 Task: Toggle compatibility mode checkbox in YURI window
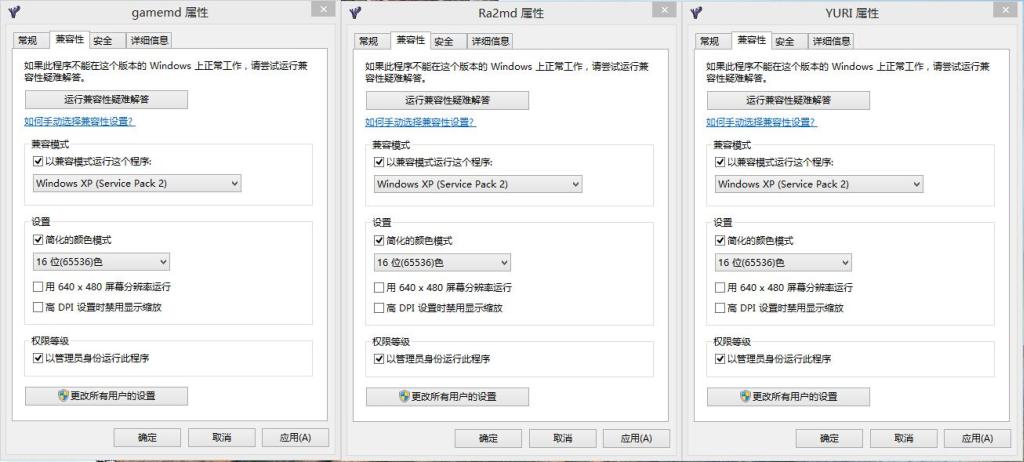point(720,162)
